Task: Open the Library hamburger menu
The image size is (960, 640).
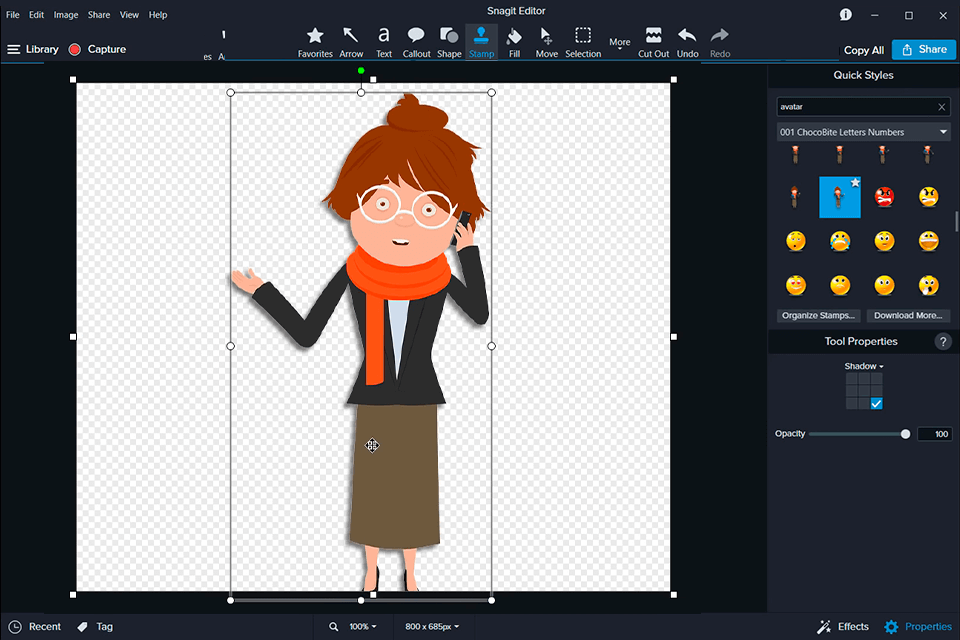Action: click(13, 49)
